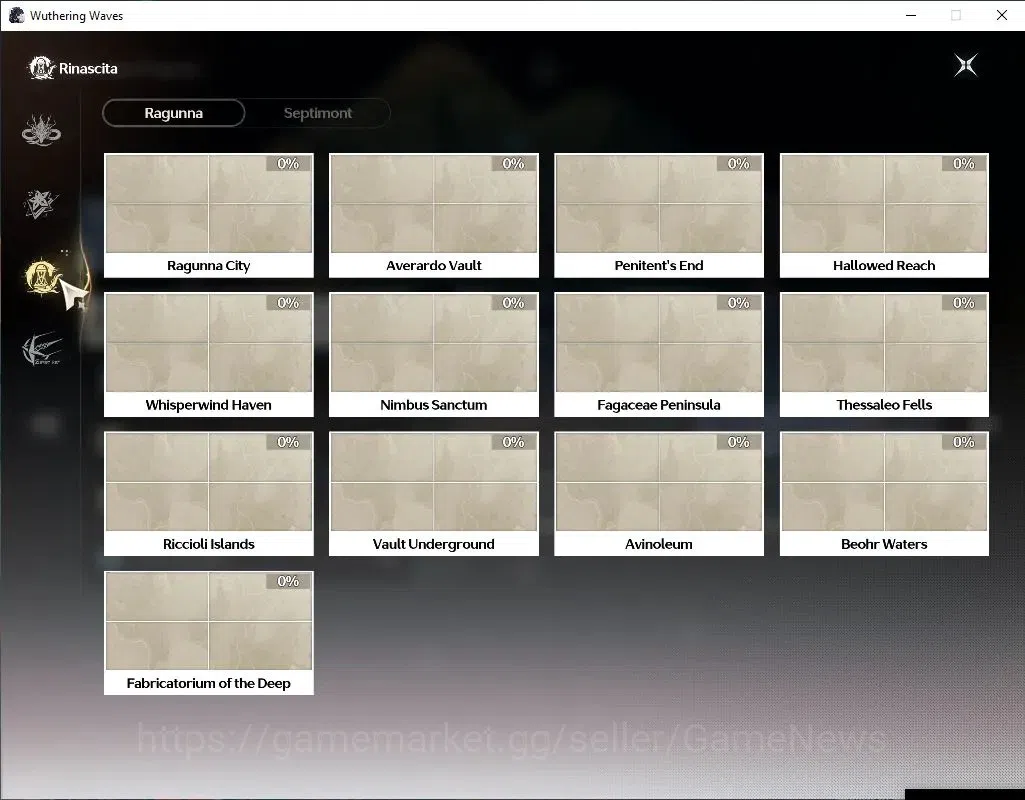Switch to the Septimont tab
The height and width of the screenshot is (800, 1025).
tap(318, 113)
